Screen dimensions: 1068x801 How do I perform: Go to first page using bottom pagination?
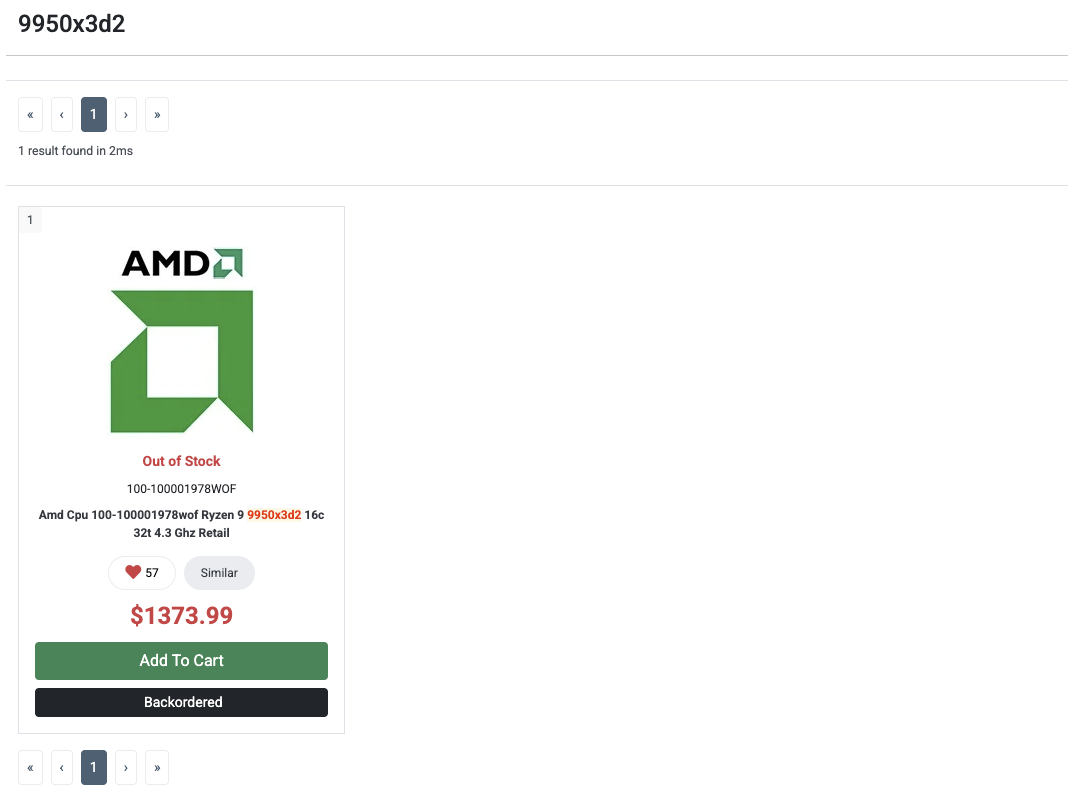[30, 767]
